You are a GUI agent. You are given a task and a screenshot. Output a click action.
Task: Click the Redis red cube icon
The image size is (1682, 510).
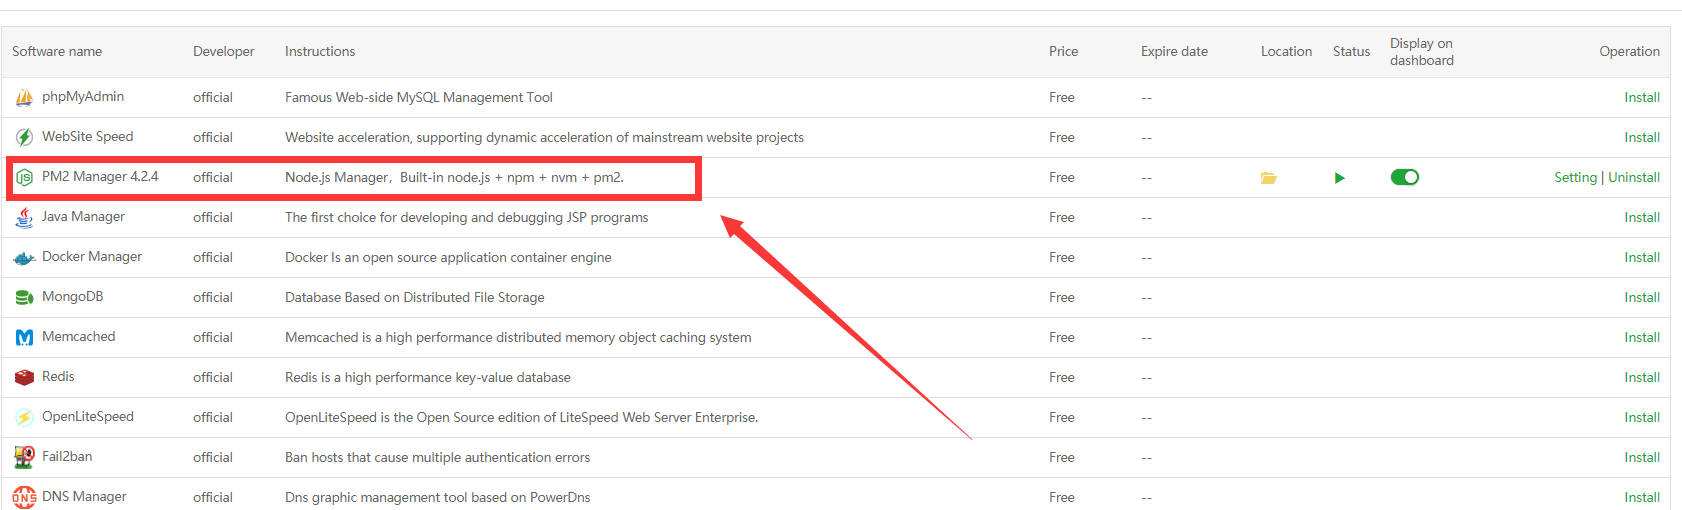24,377
